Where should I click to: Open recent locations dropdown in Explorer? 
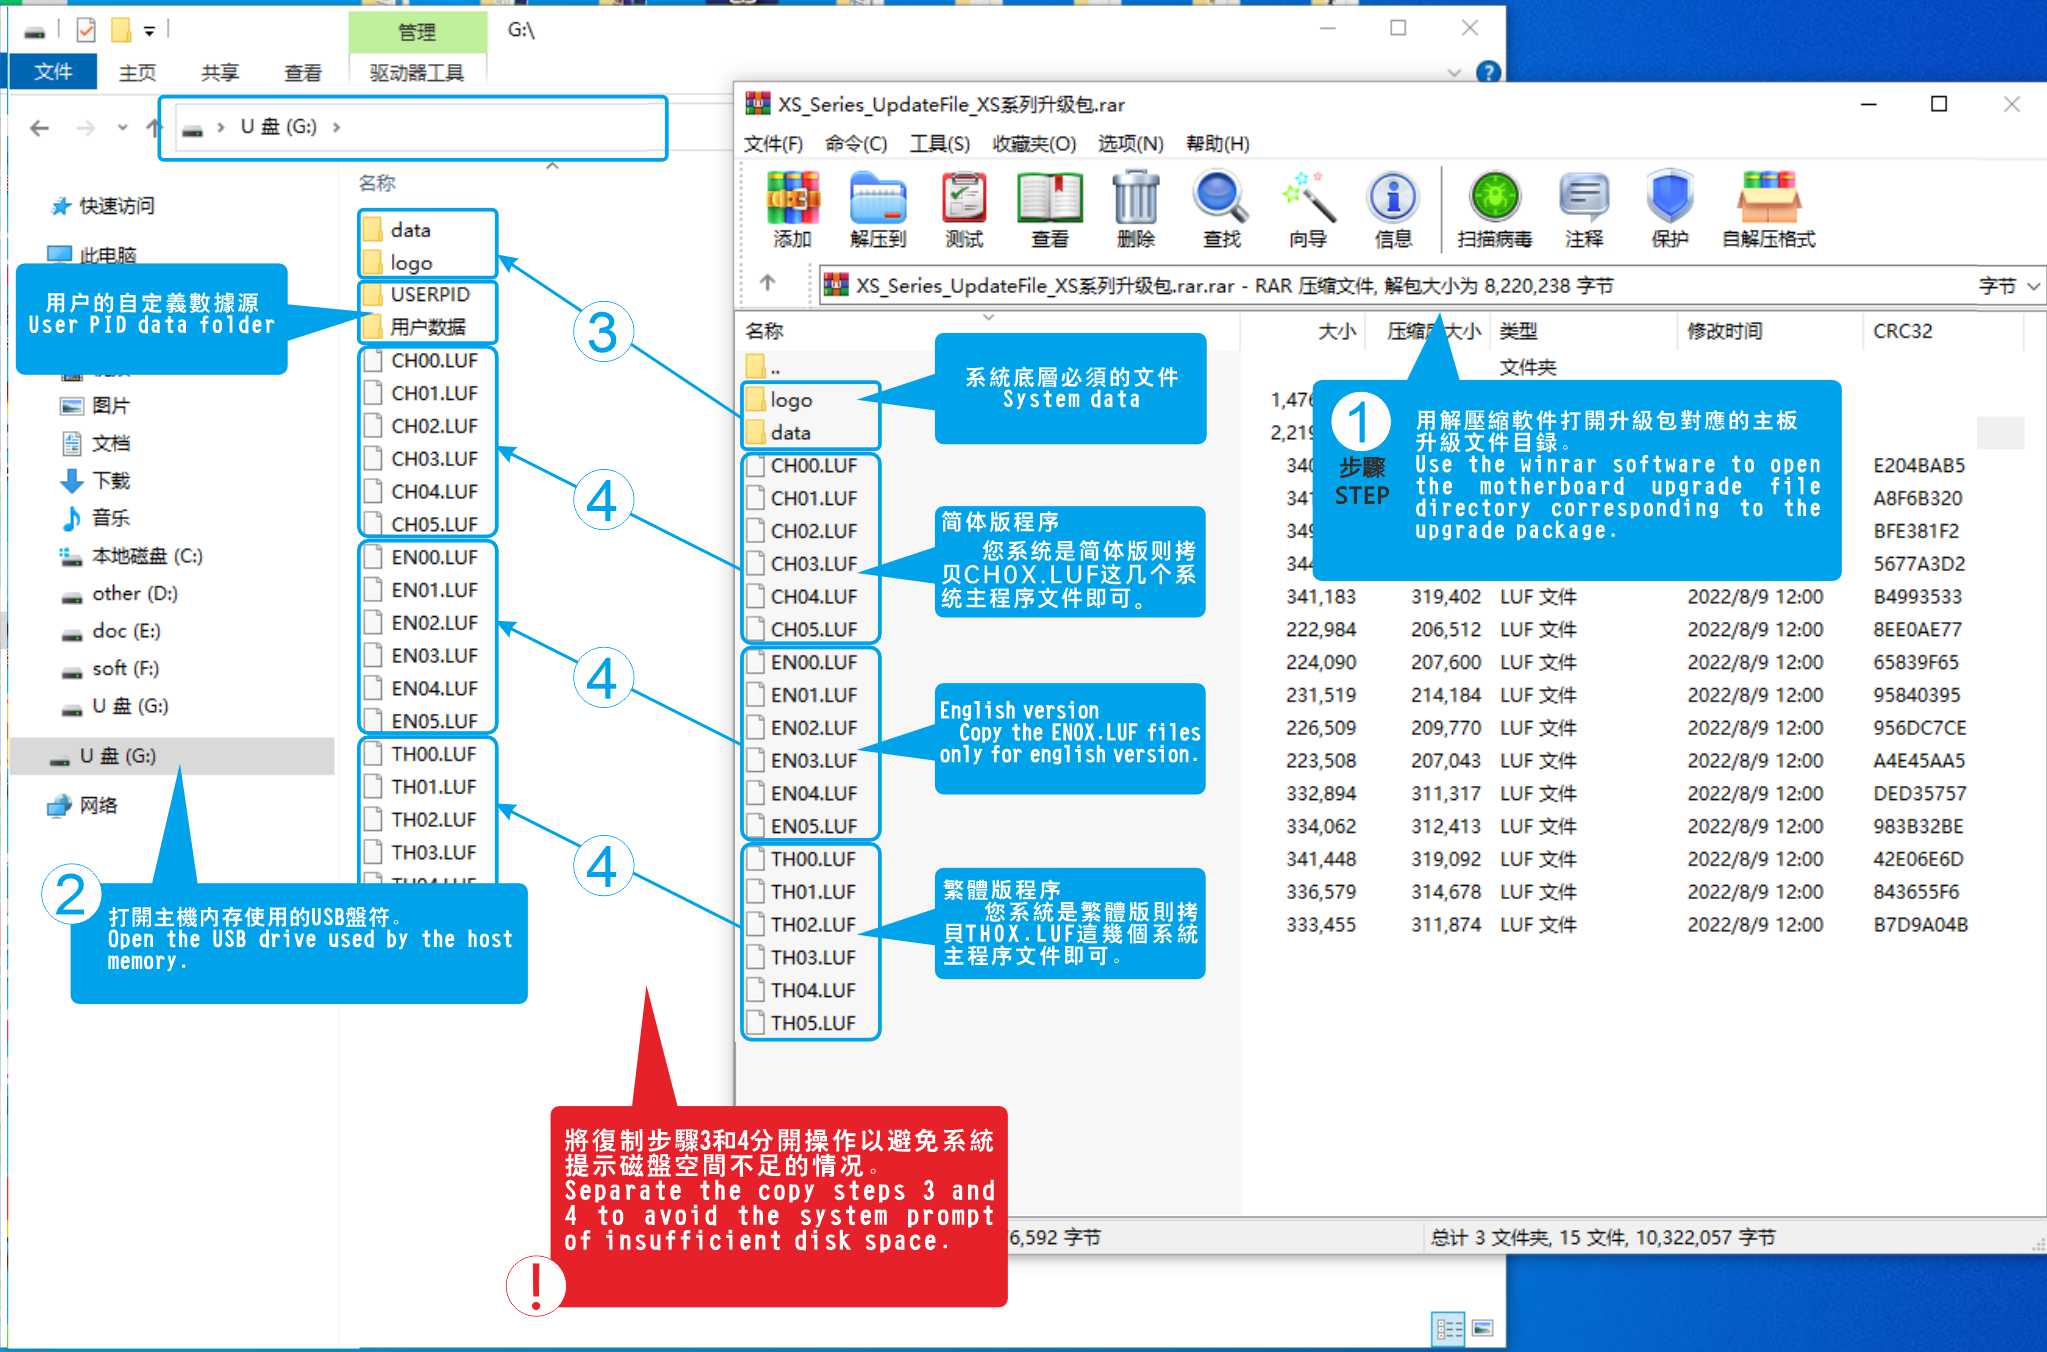pos(122,127)
